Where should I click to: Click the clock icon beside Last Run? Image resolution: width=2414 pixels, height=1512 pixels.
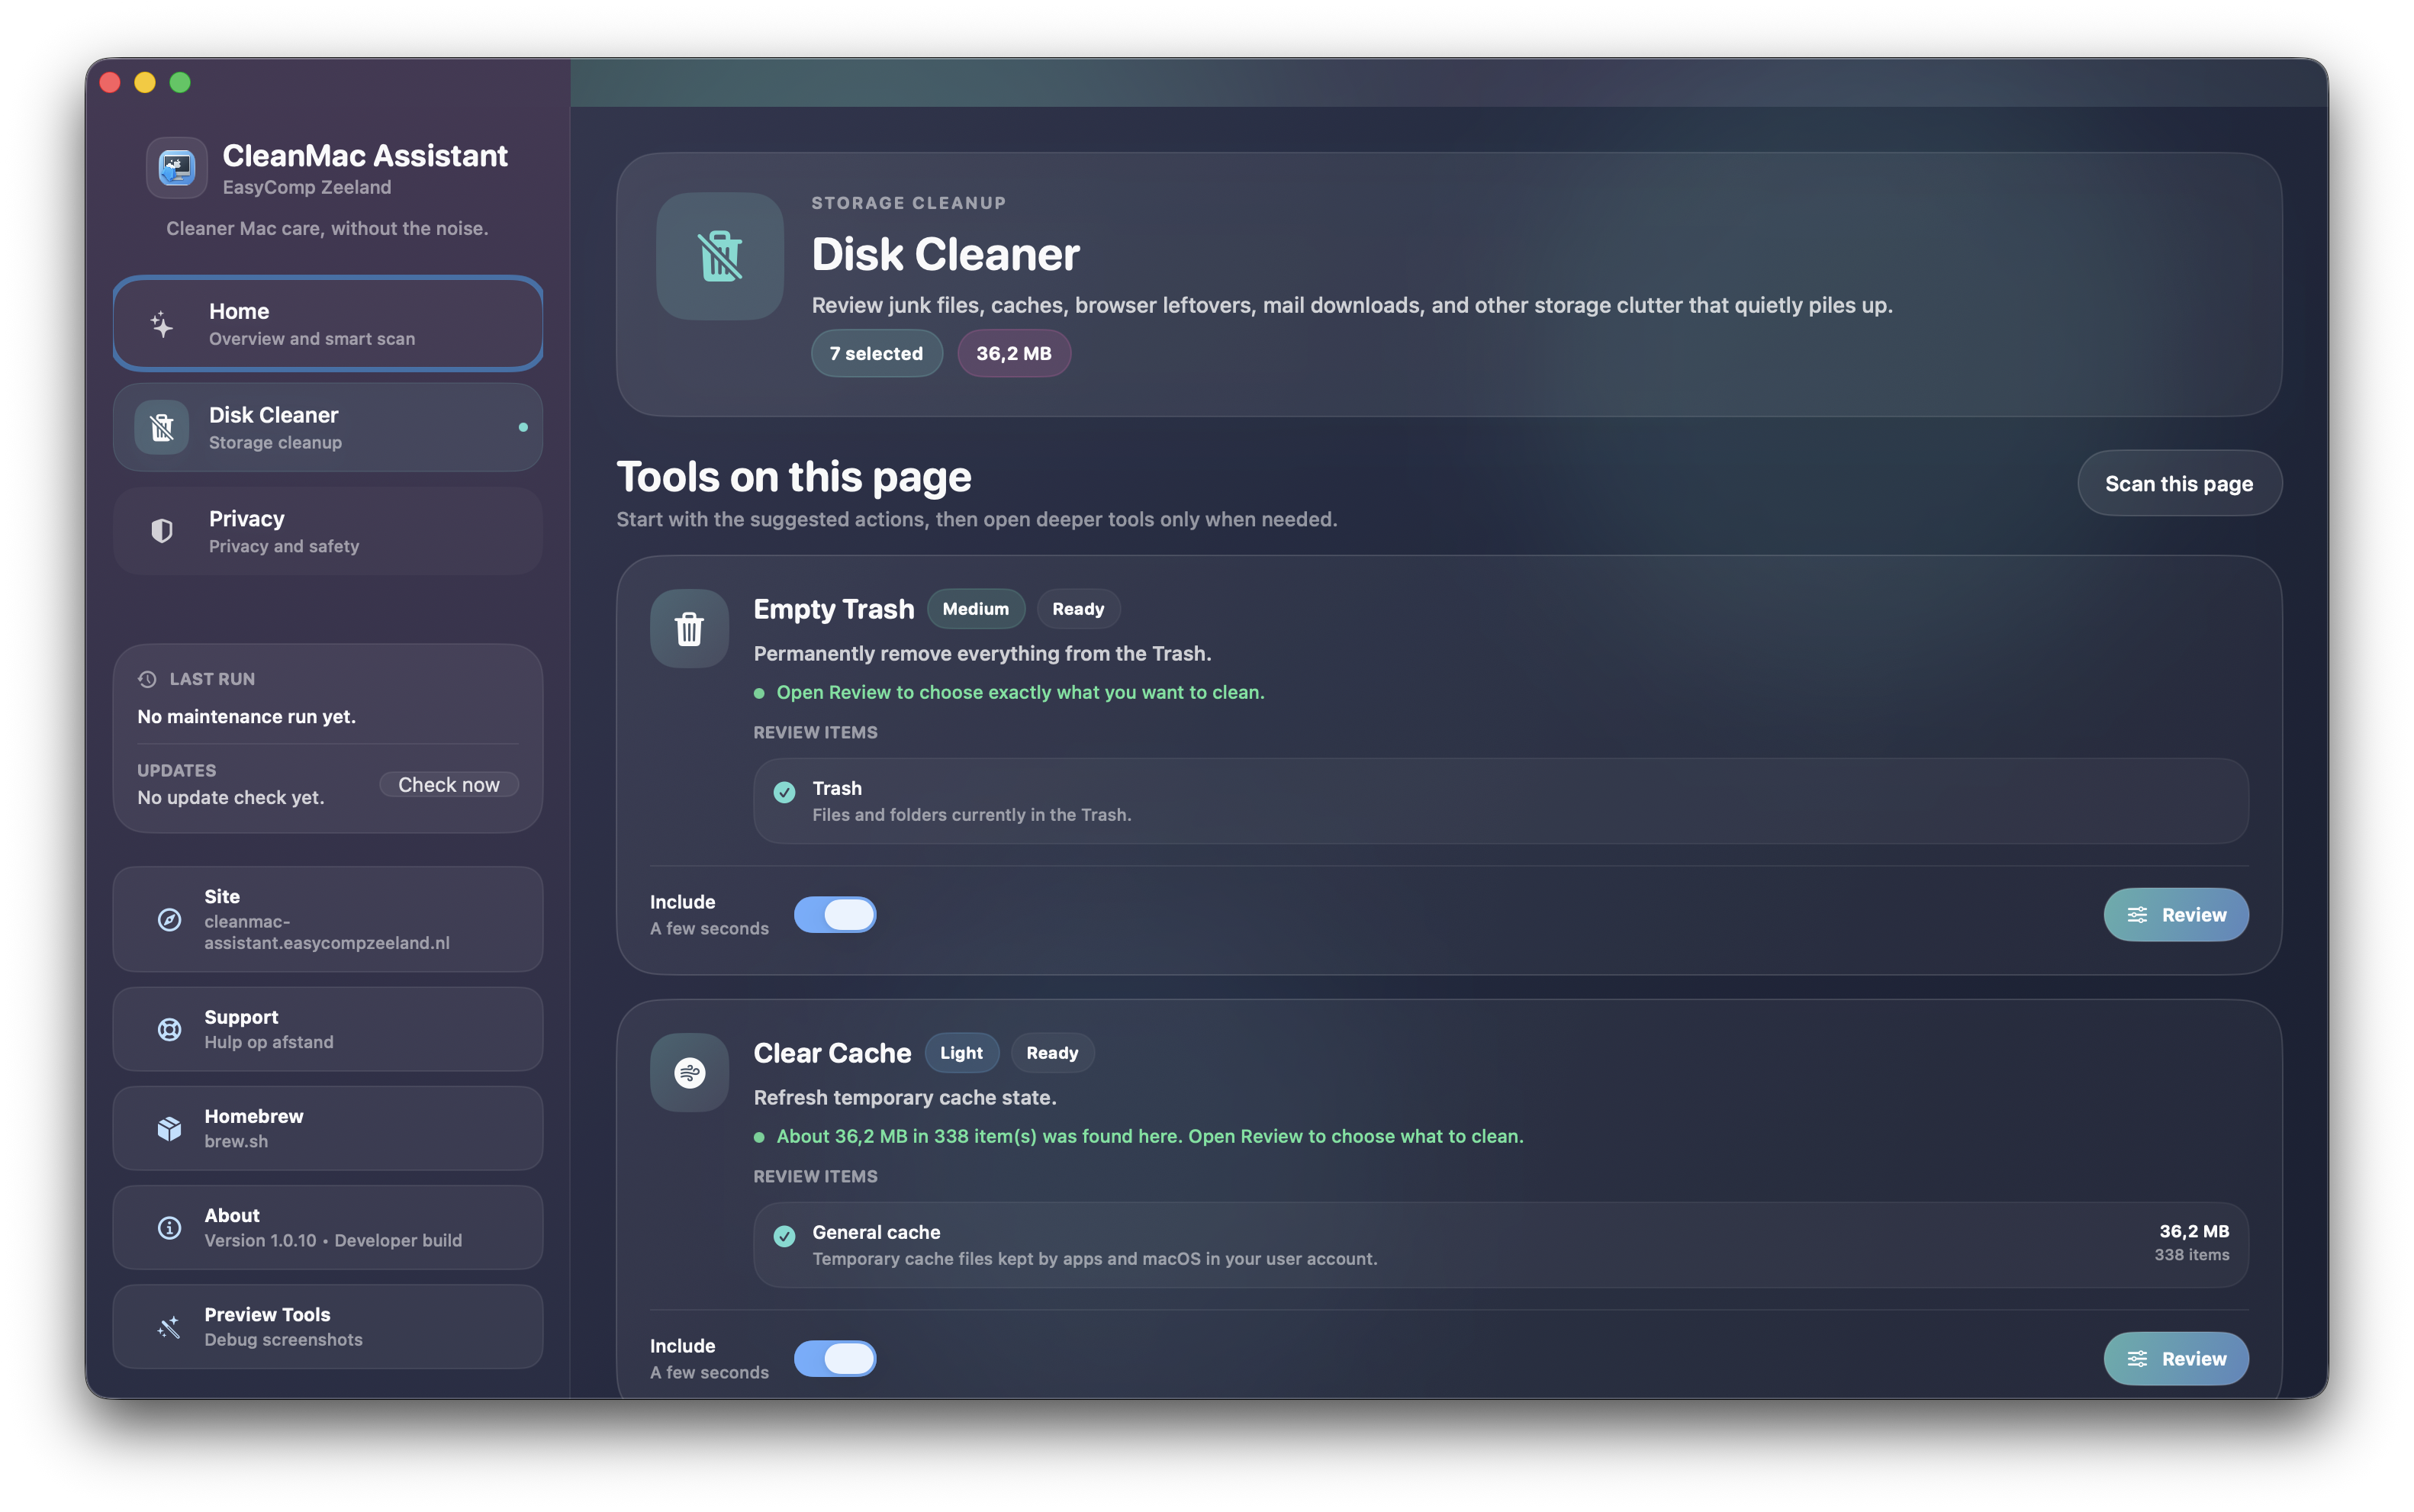(x=146, y=678)
